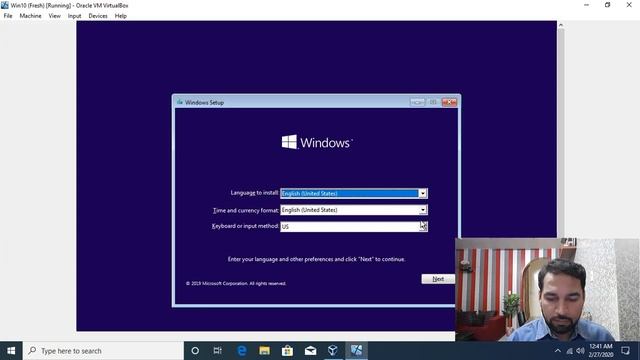The width and height of the screenshot is (640, 360).
Task: Open the Devices menu
Action: click(x=98, y=16)
